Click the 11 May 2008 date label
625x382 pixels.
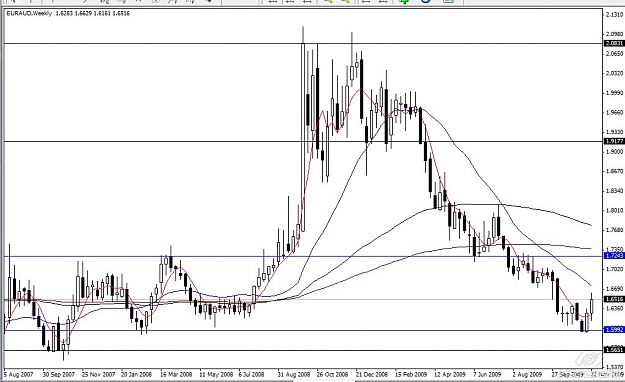coord(216,375)
